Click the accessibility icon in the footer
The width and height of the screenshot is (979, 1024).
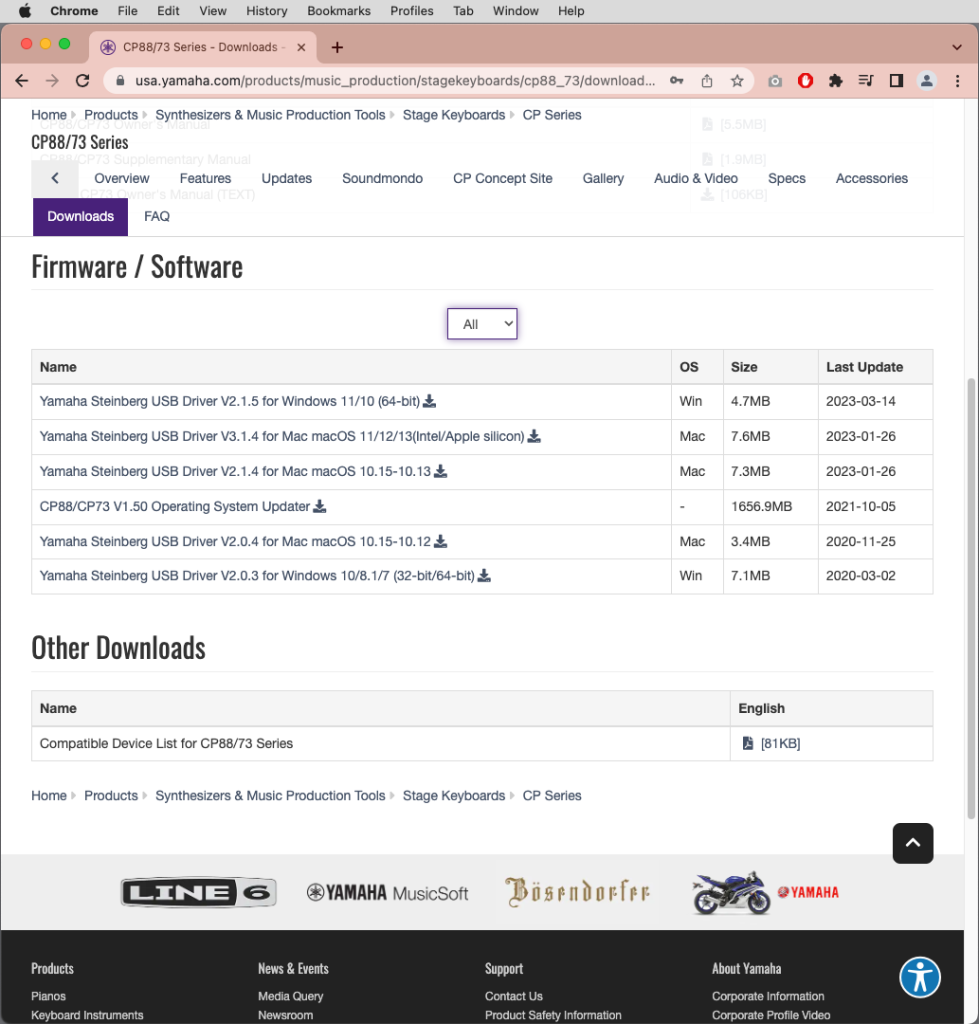[x=920, y=978]
